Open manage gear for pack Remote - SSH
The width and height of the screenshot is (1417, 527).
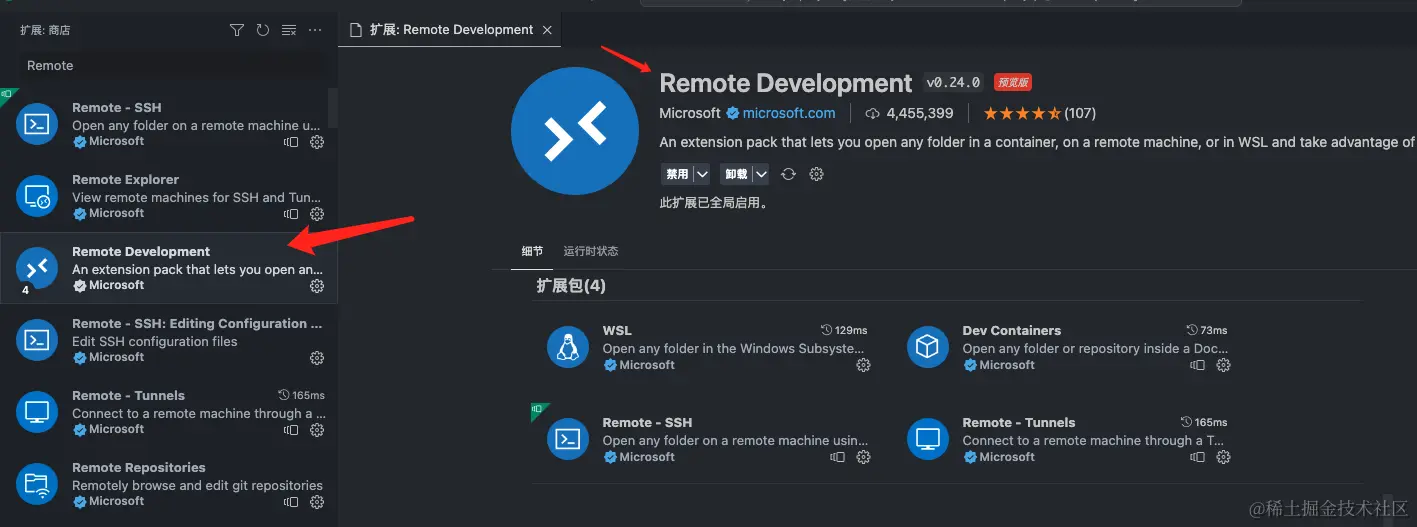pos(864,458)
